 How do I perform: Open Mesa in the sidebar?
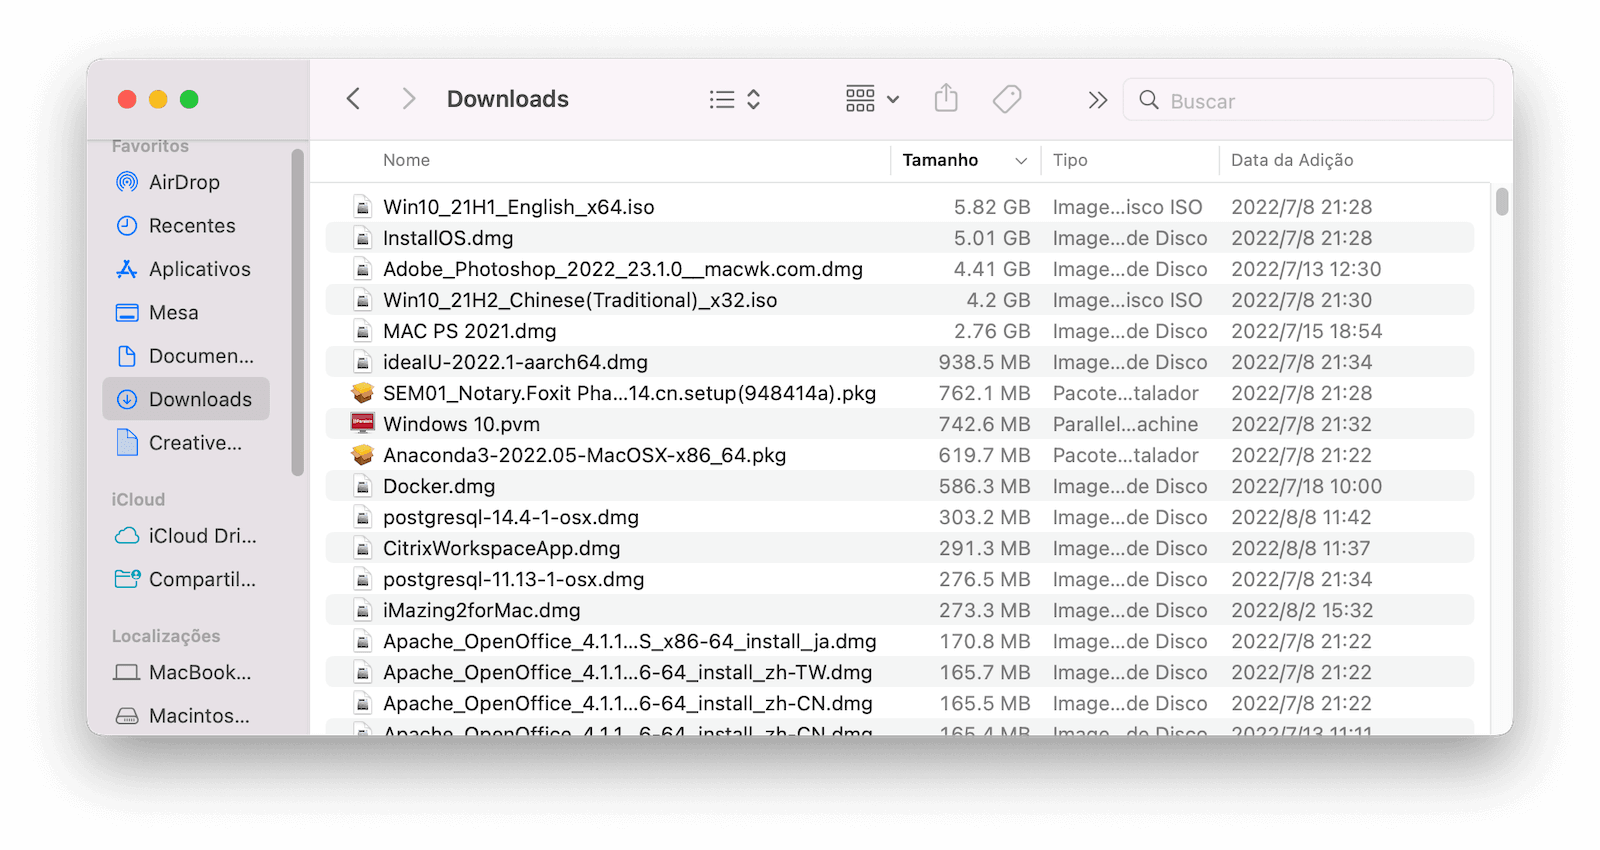click(x=186, y=313)
